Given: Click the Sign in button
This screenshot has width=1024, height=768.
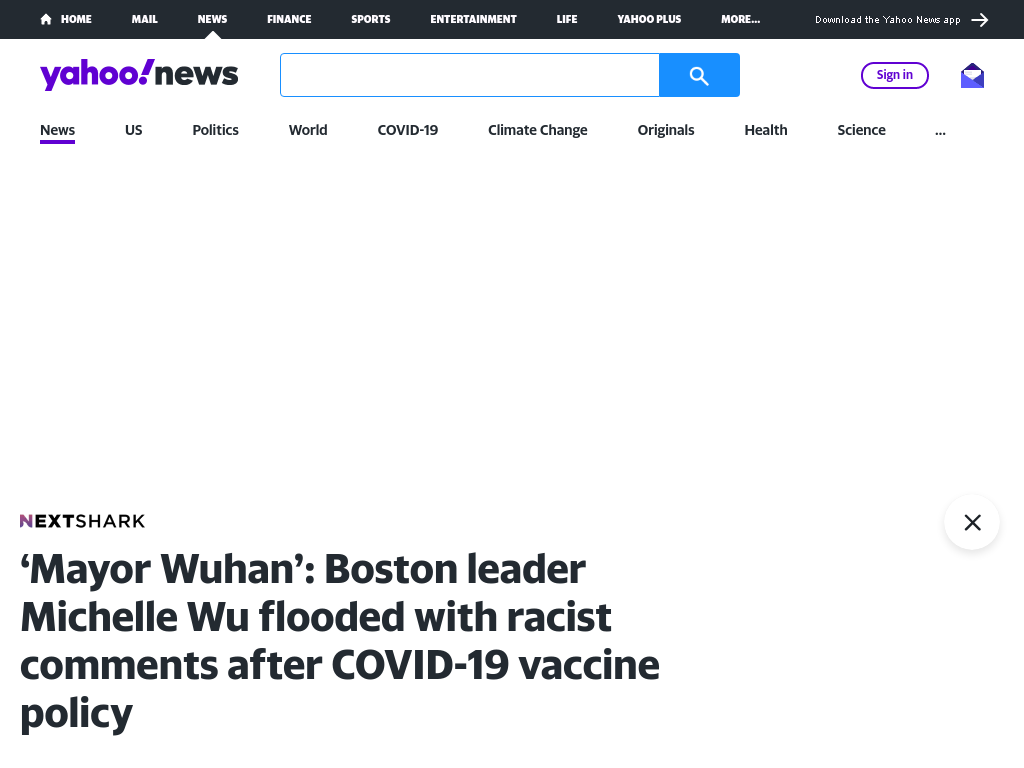Looking at the screenshot, I should [895, 75].
